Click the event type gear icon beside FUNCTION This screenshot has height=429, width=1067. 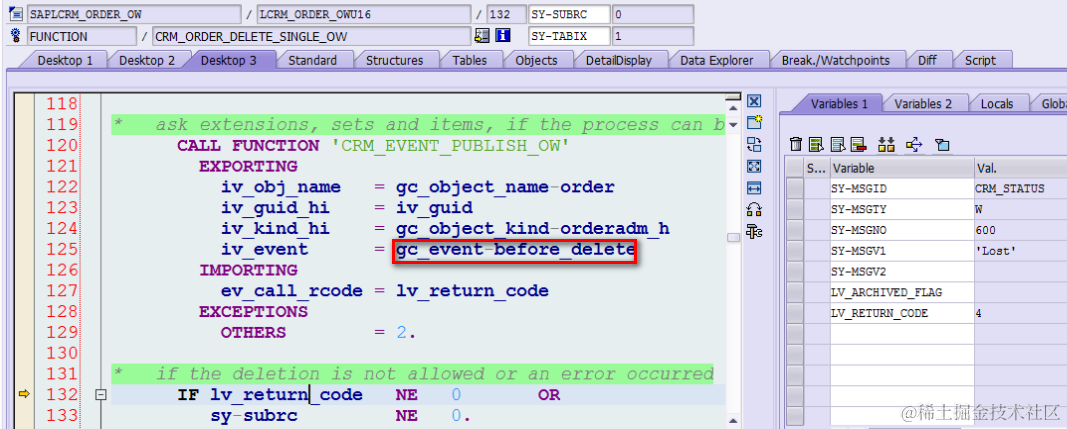16,35
